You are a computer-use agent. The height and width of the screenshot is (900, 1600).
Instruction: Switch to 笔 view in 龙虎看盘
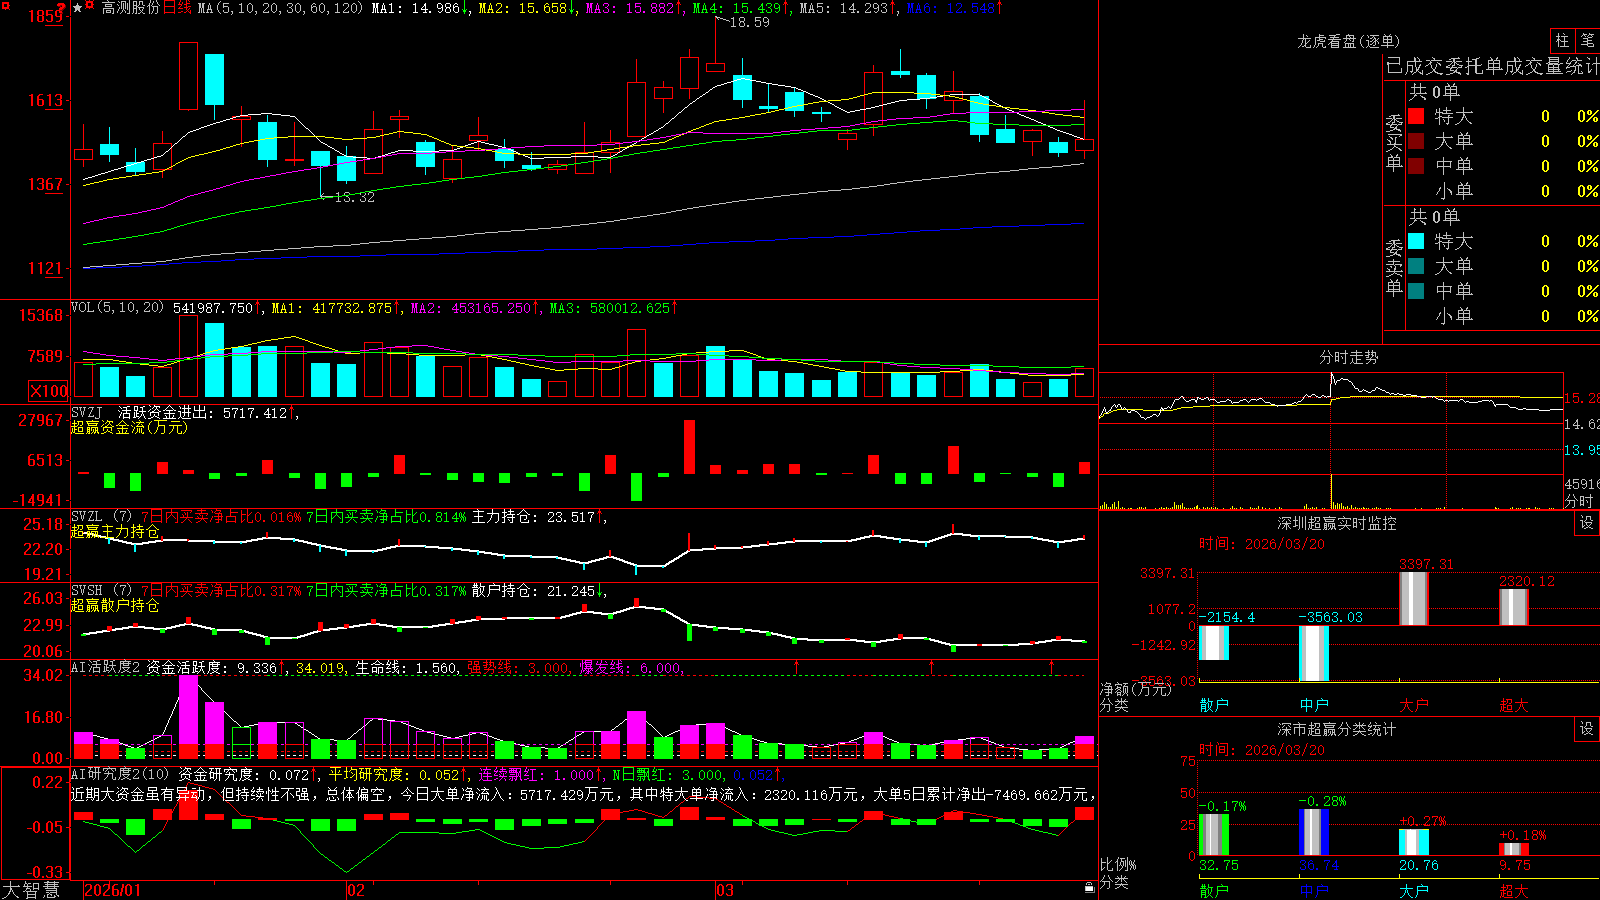point(1588,40)
